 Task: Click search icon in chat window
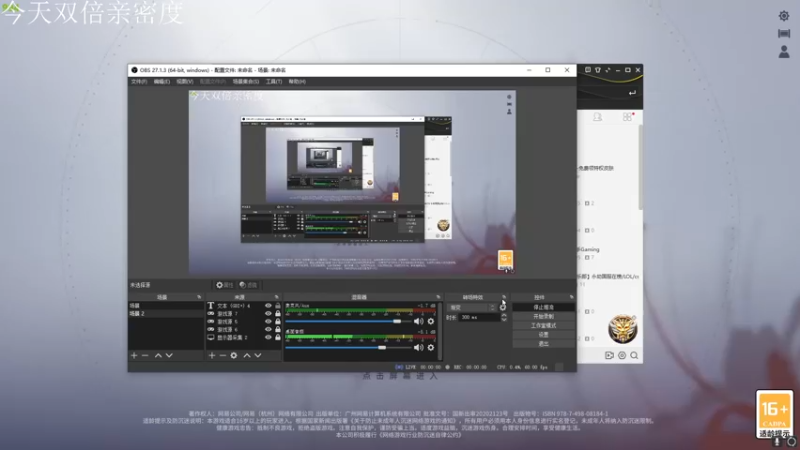coord(634,356)
